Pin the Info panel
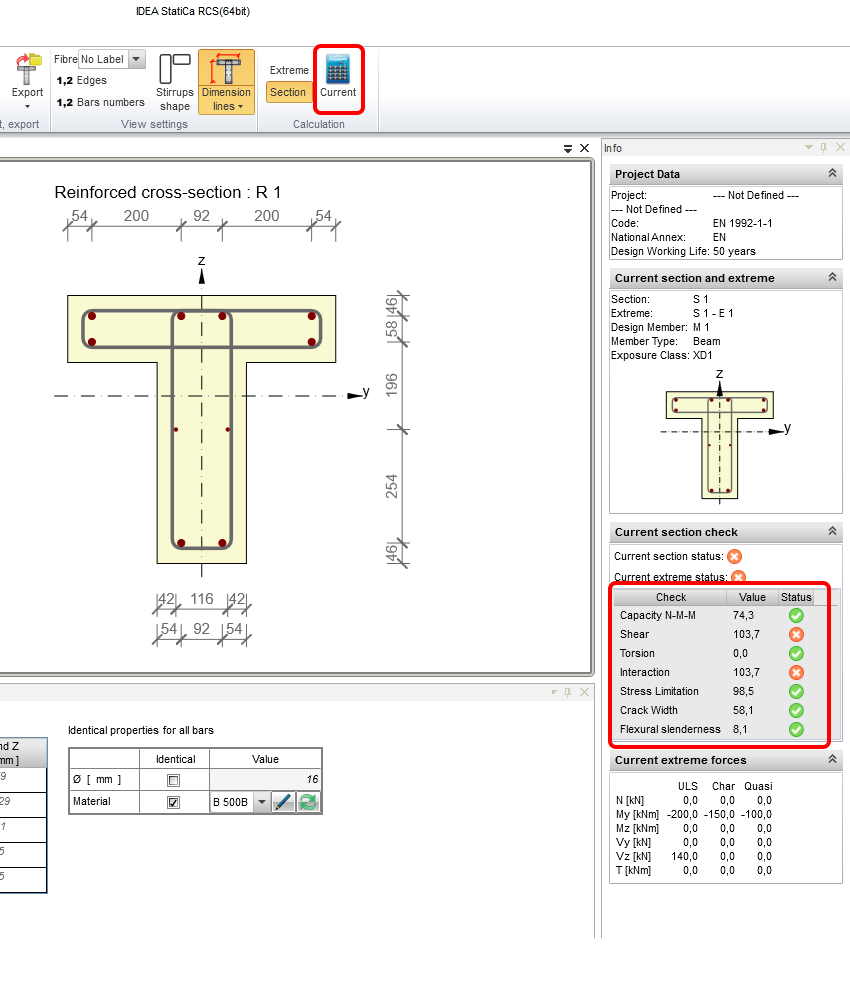850x1000 pixels. point(825,147)
